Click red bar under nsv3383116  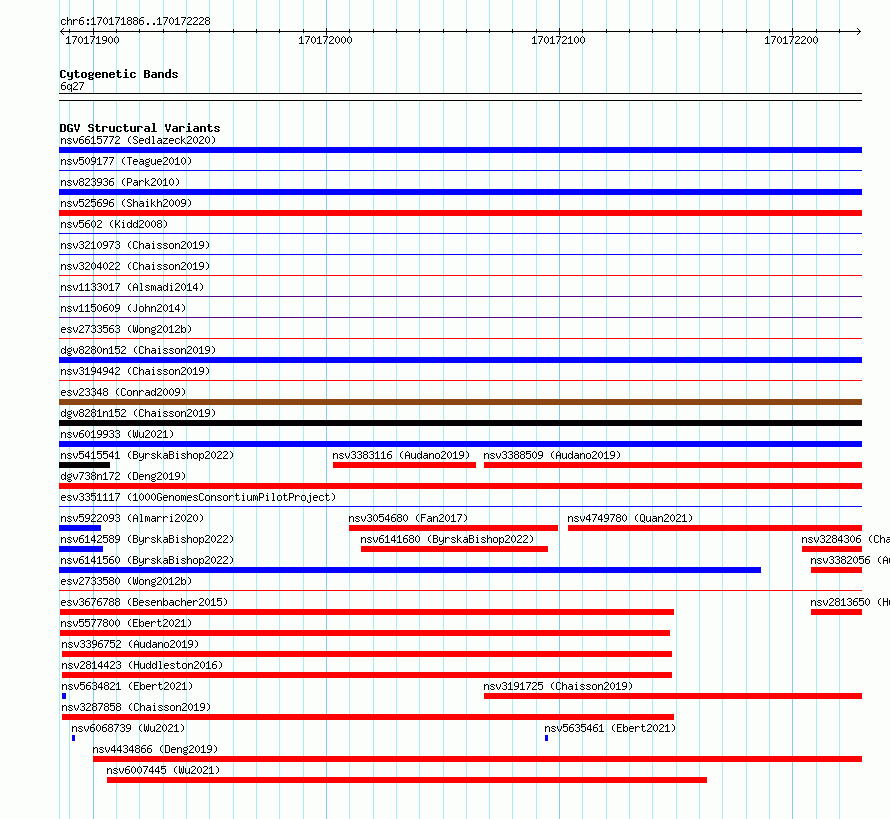404,465
